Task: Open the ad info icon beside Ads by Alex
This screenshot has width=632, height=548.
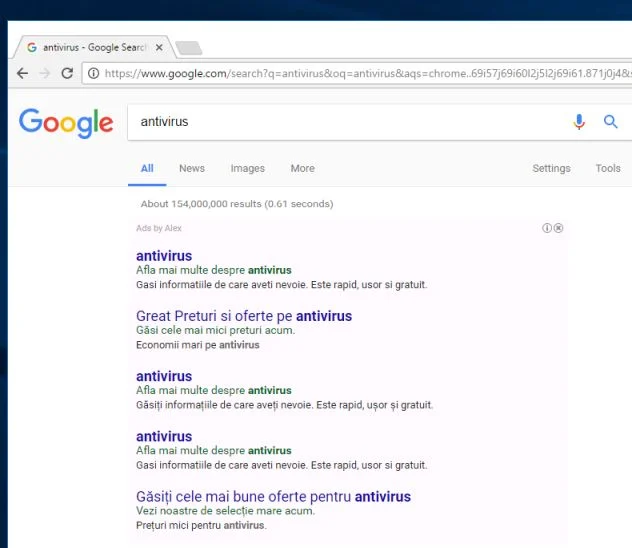Action: pyautogui.click(x=547, y=228)
